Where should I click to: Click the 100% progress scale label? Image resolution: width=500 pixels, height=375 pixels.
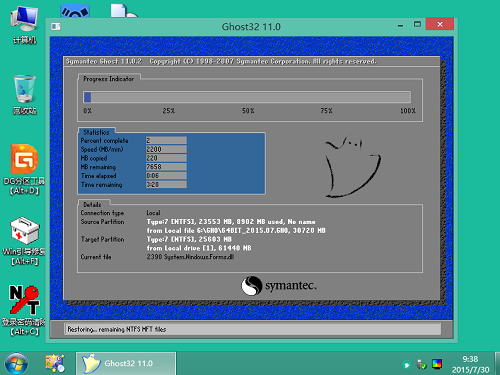tap(408, 111)
